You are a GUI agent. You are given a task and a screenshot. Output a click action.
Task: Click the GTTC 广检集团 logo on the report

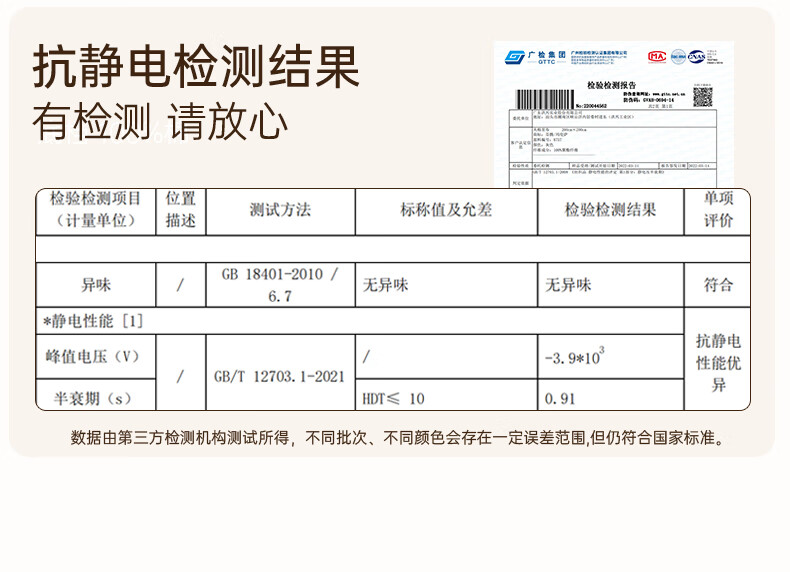(535, 57)
